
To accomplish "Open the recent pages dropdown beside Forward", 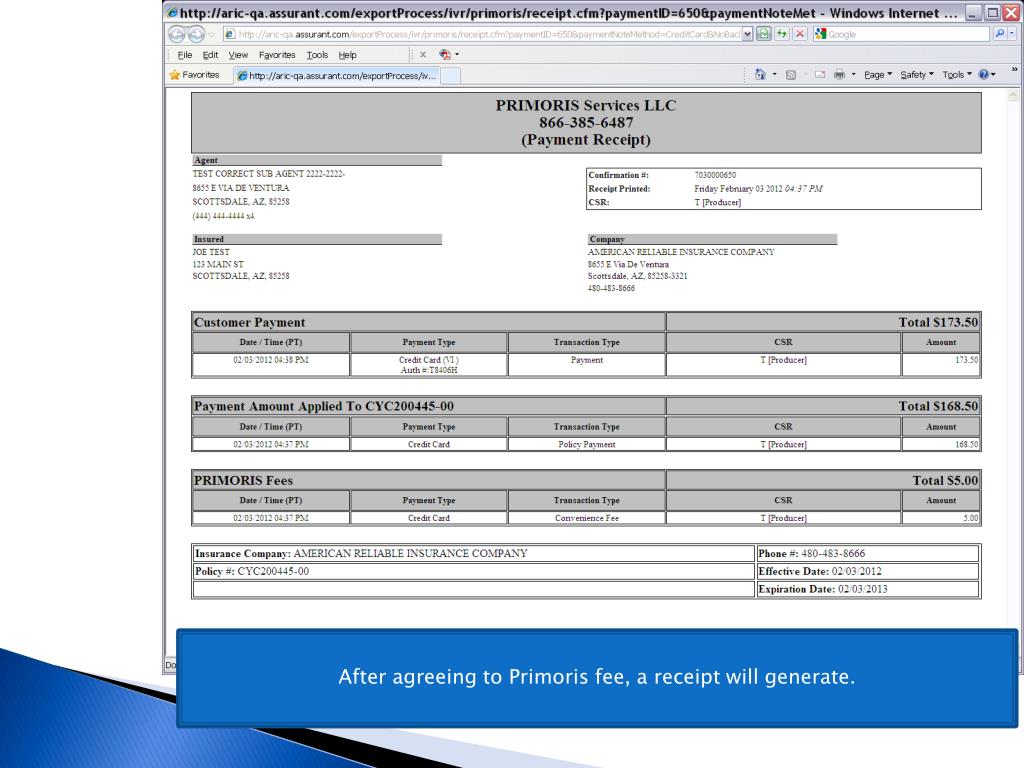I will [x=212, y=35].
